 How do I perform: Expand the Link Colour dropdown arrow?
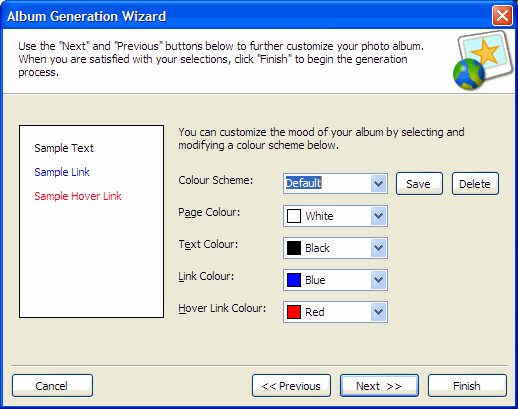pyautogui.click(x=378, y=280)
